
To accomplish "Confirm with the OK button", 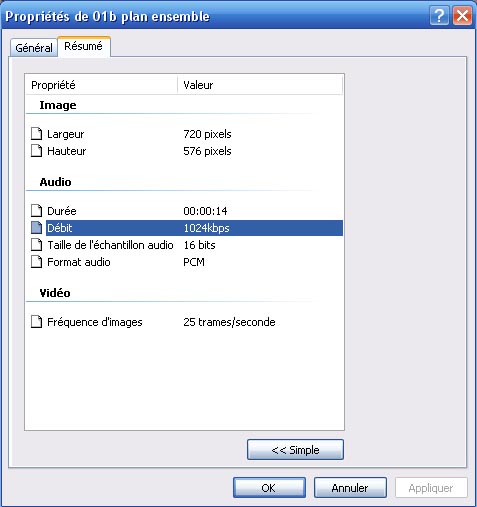I will tap(269, 488).
